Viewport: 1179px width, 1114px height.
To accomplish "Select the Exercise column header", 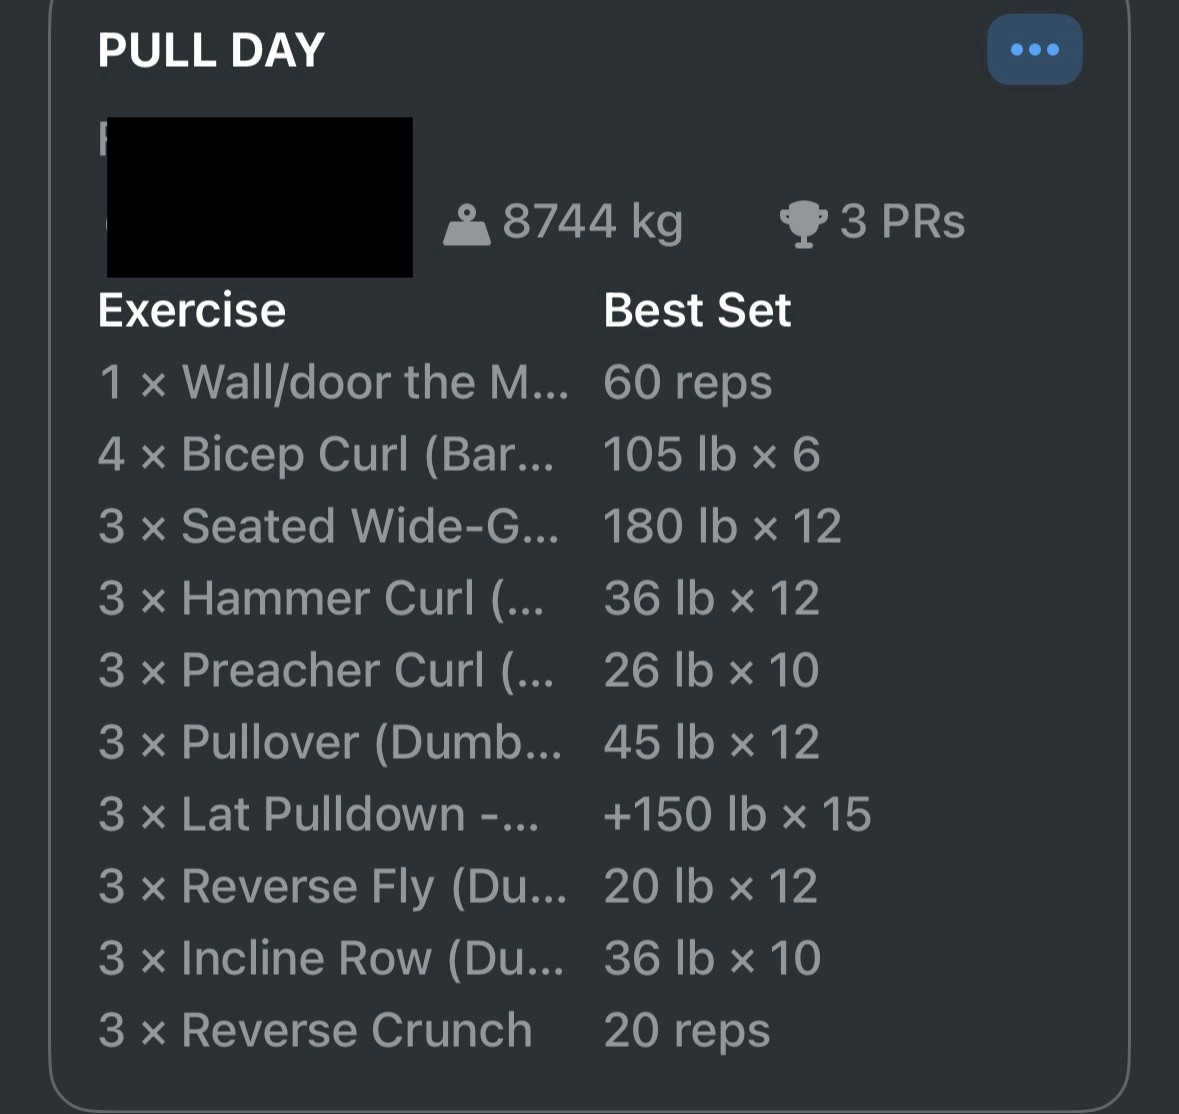I will click(x=192, y=310).
